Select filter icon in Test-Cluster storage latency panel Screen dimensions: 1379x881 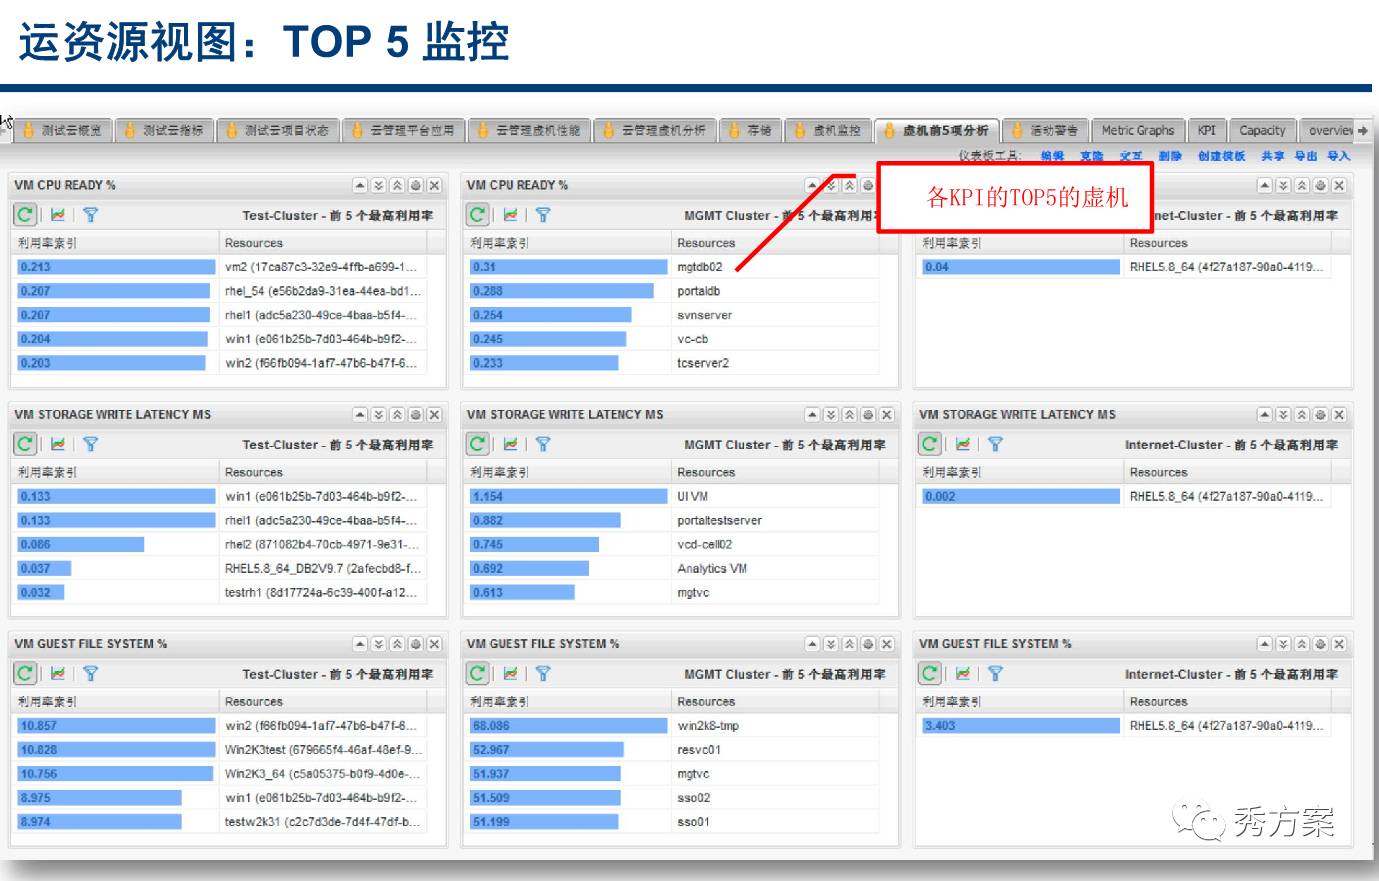click(x=90, y=443)
